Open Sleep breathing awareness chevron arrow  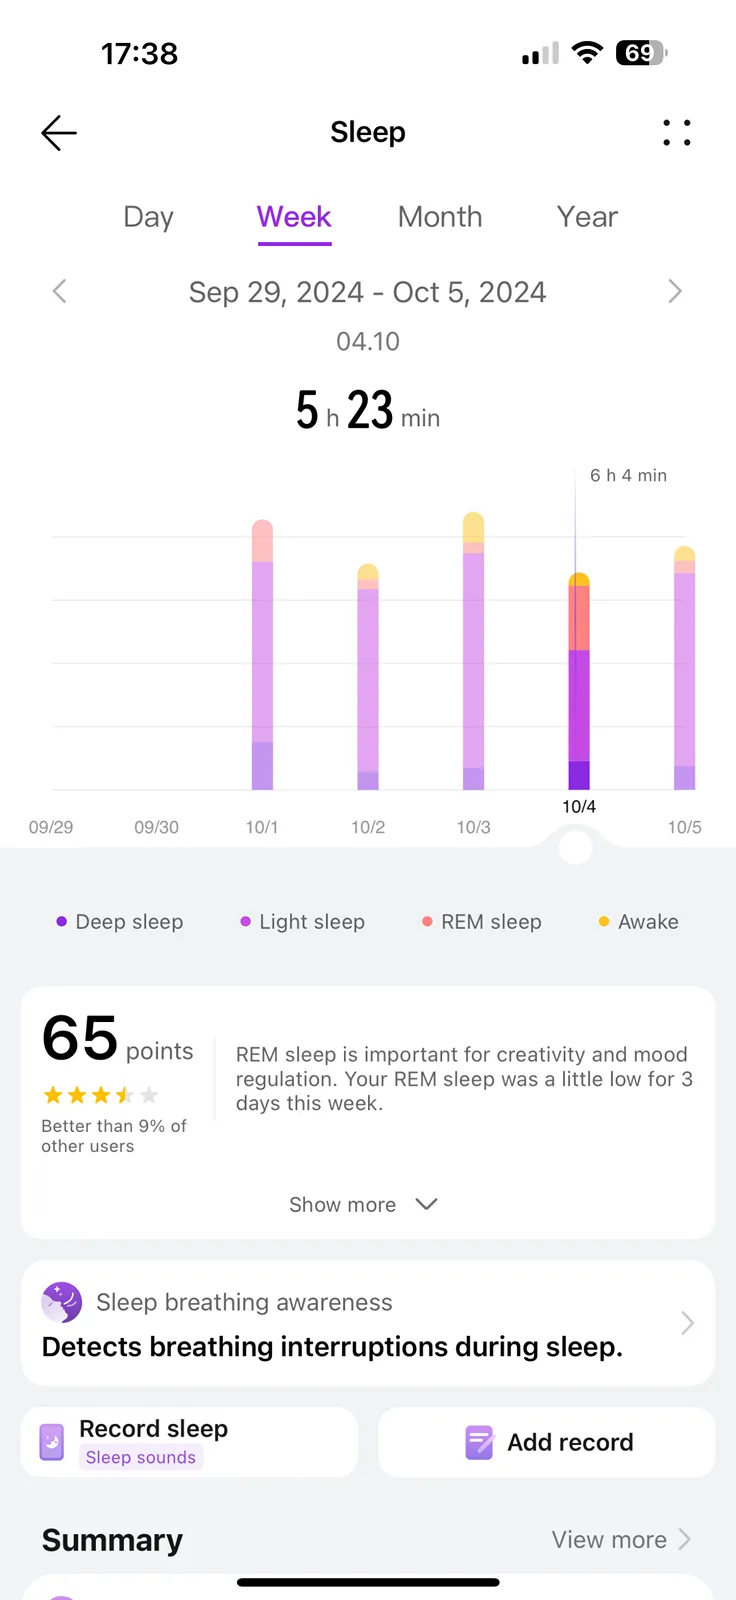click(x=687, y=1323)
